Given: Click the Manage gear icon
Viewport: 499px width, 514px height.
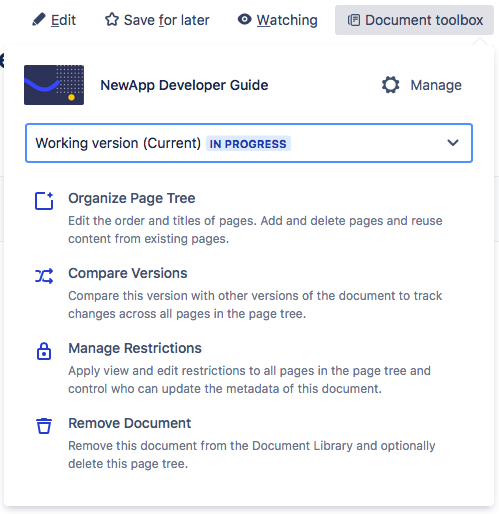Looking at the screenshot, I should tap(390, 85).
